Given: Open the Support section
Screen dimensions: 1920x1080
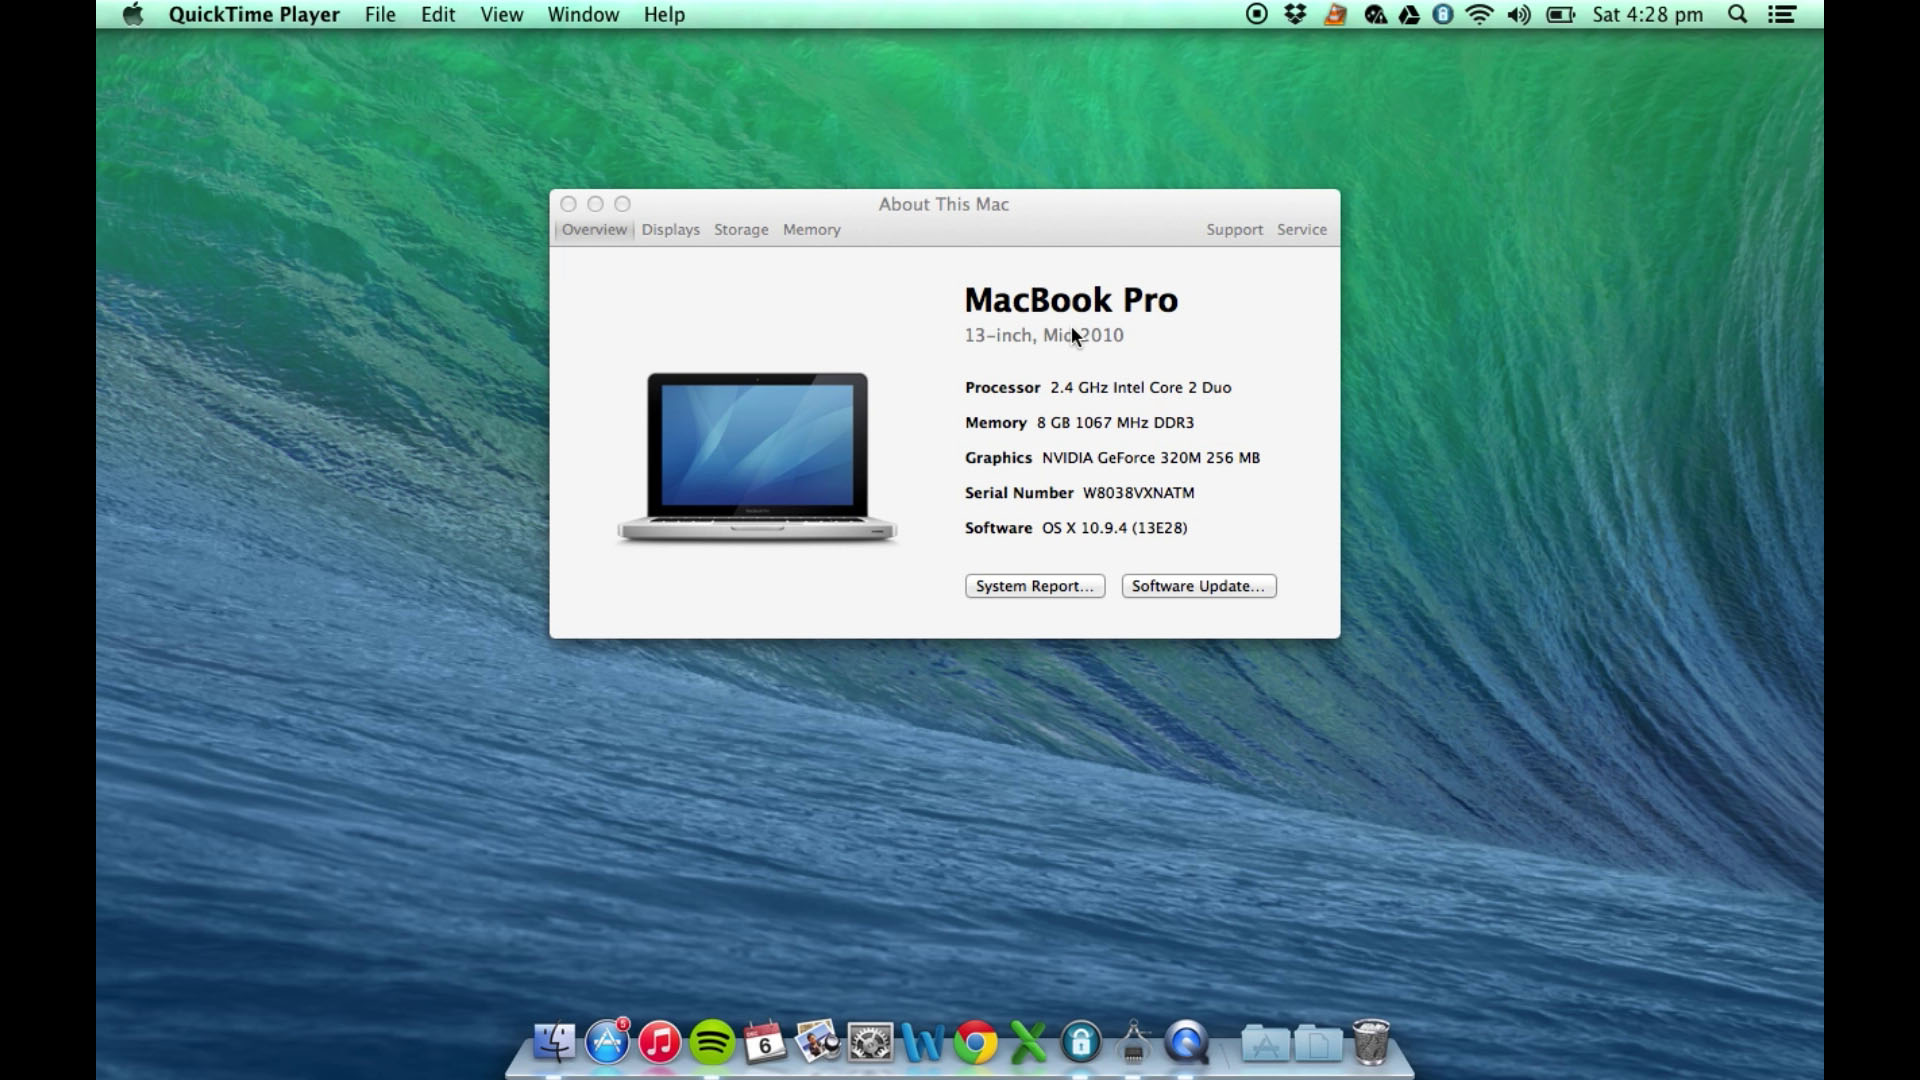Looking at the screenshot, I should coord(1234,229).
